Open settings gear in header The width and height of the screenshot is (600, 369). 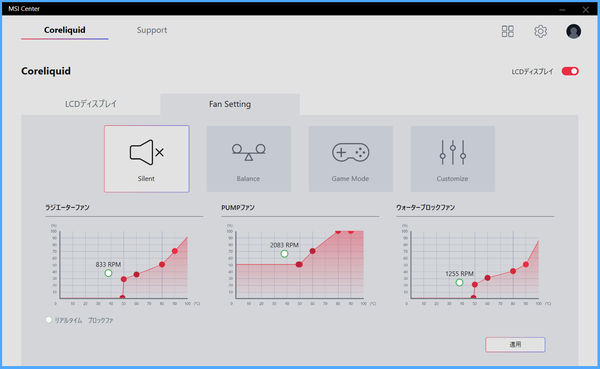[x=540, y=31]
